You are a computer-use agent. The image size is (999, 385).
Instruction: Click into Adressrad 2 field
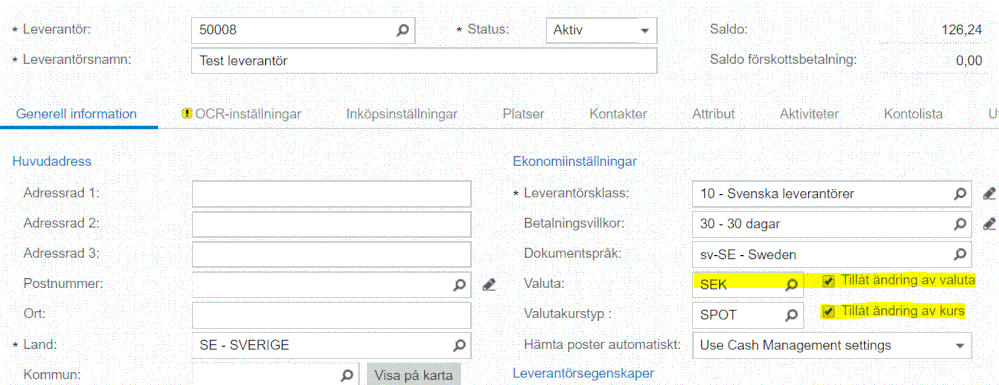(x=331, y=224)
